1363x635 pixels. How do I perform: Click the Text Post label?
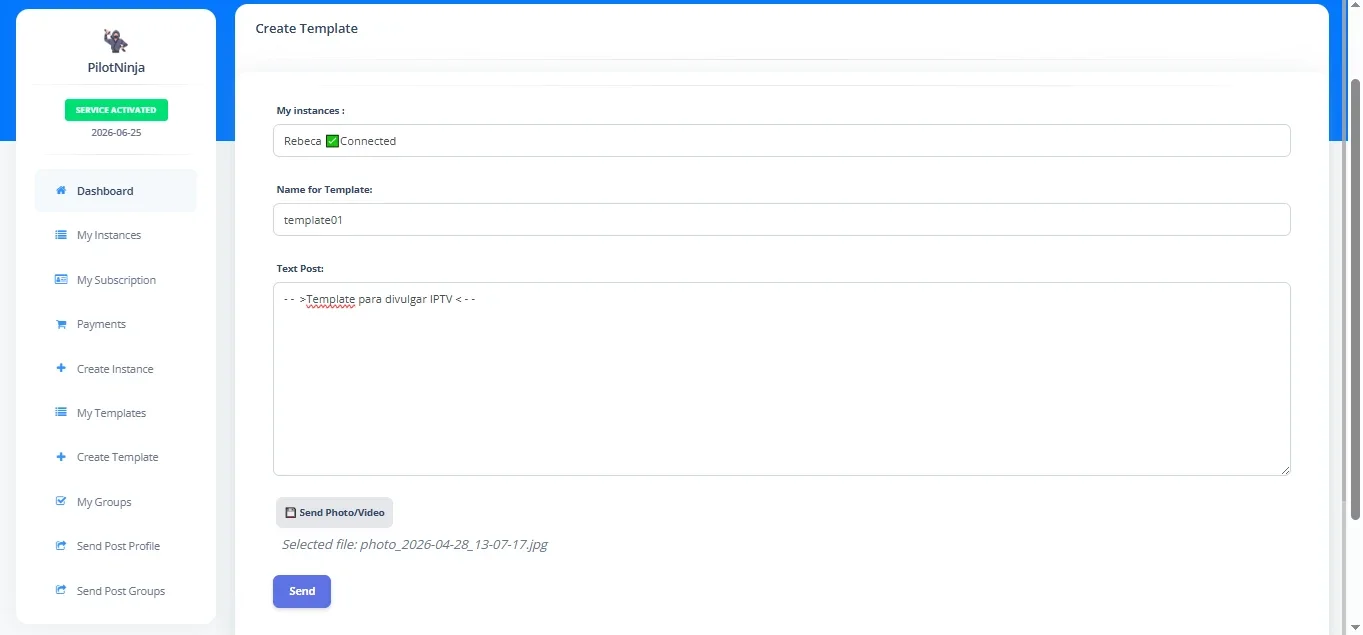pos(300,268)
